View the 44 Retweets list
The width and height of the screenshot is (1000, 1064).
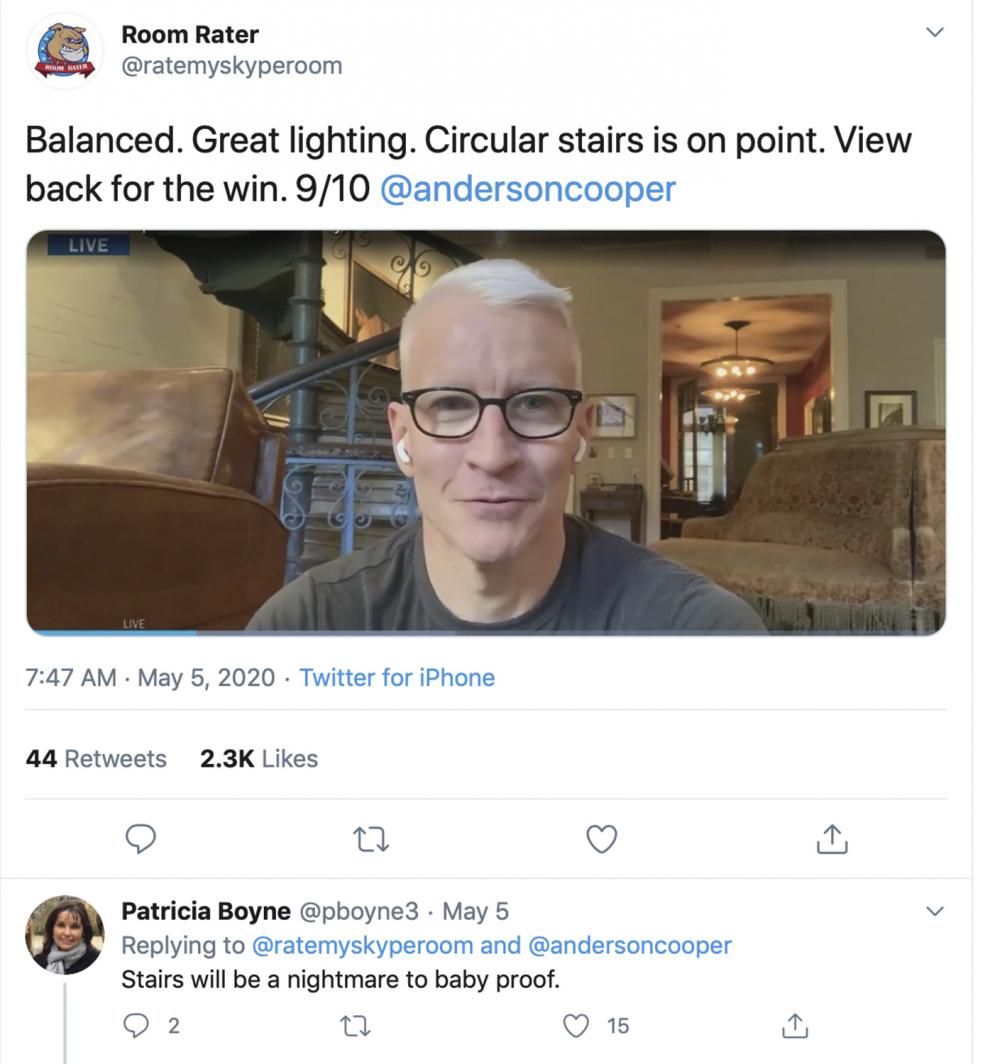(x=96, y=759)
